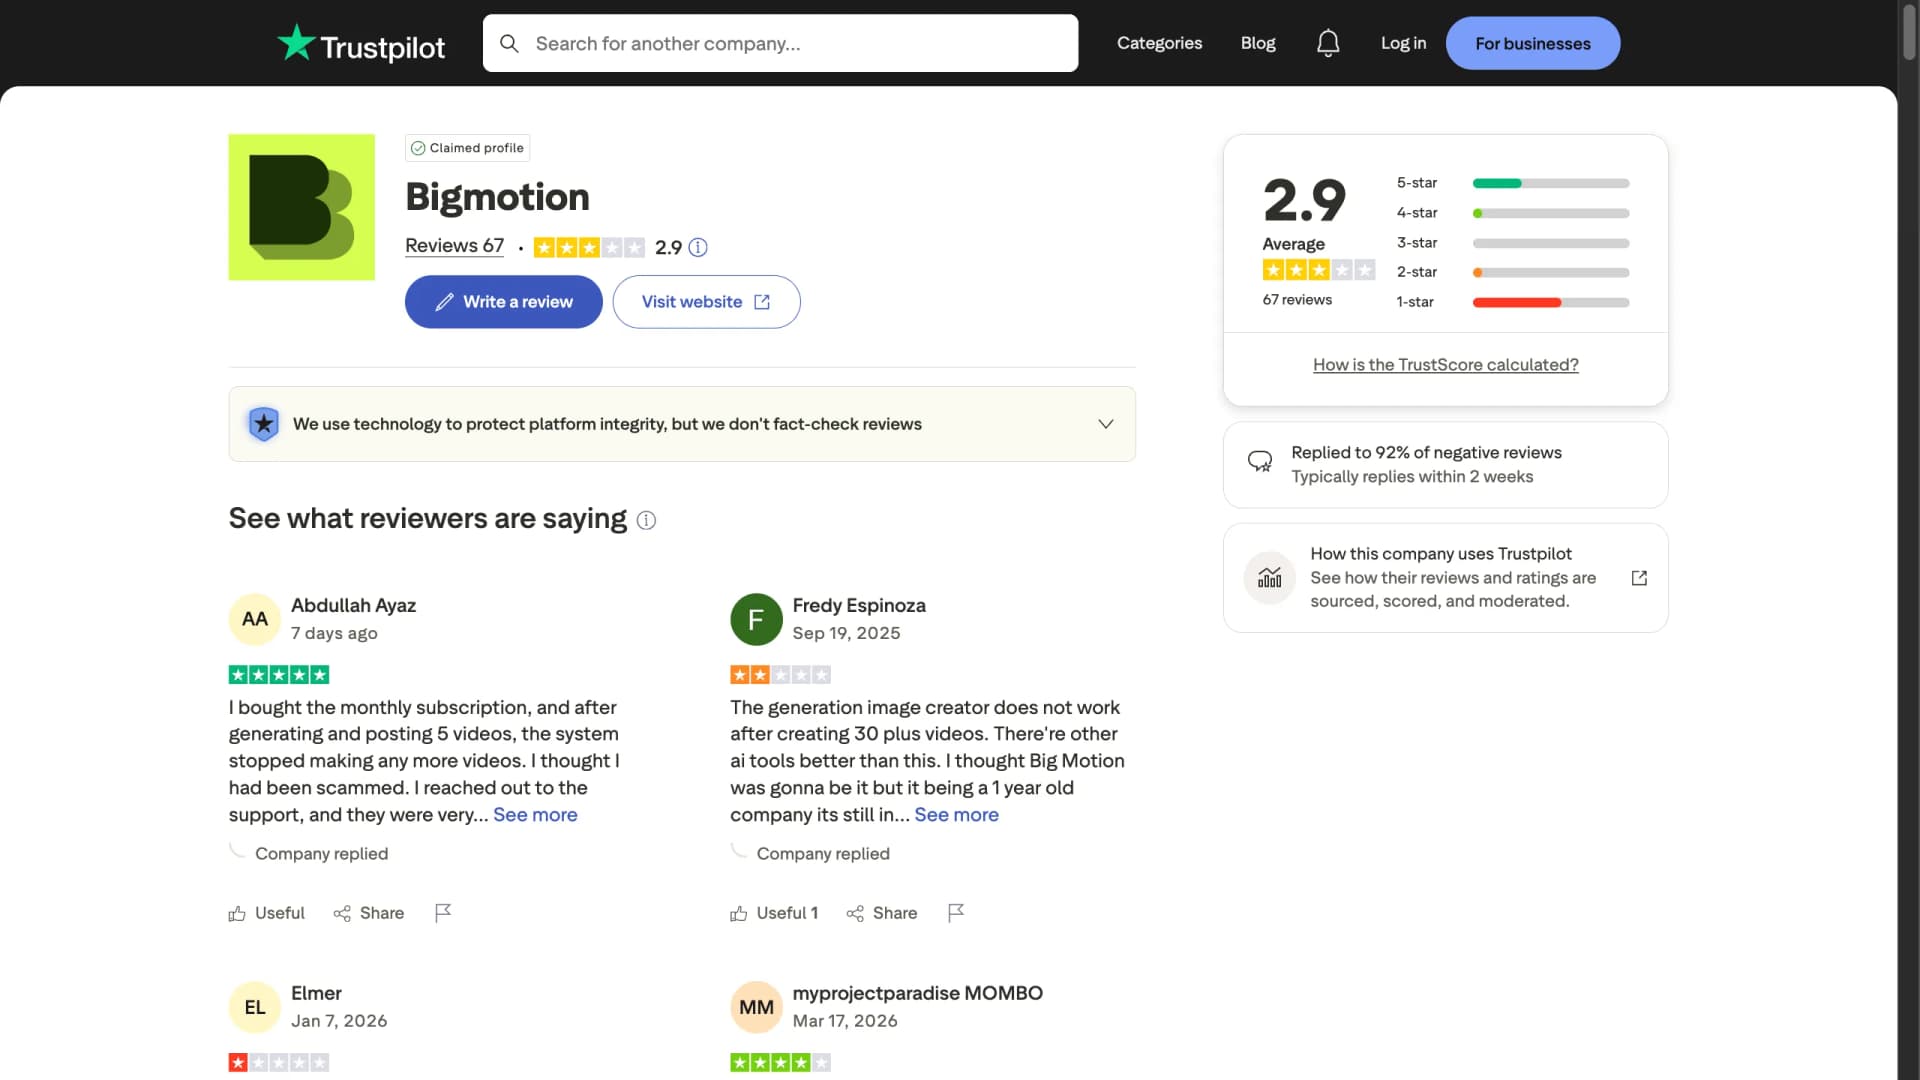Open share options for Abdullah Ayaz's review

[x=368, y=912]
